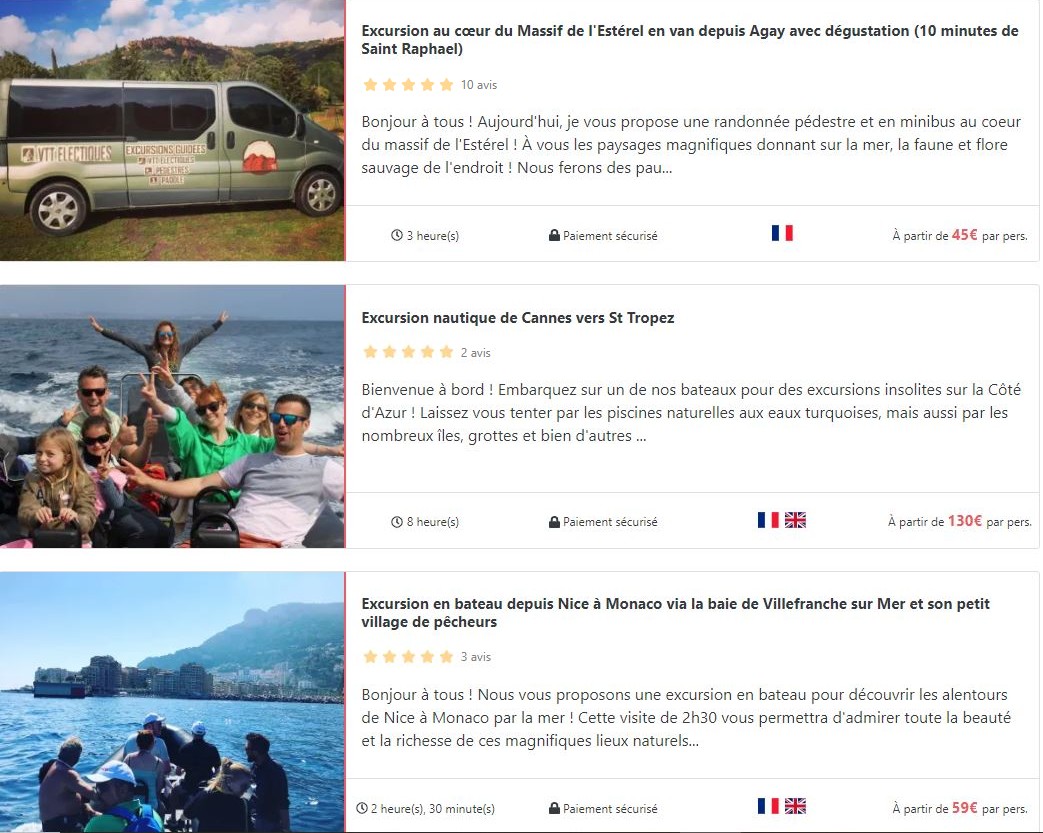
Task: Click the star rating with 10 avis
Action: (x=408, y=85)
